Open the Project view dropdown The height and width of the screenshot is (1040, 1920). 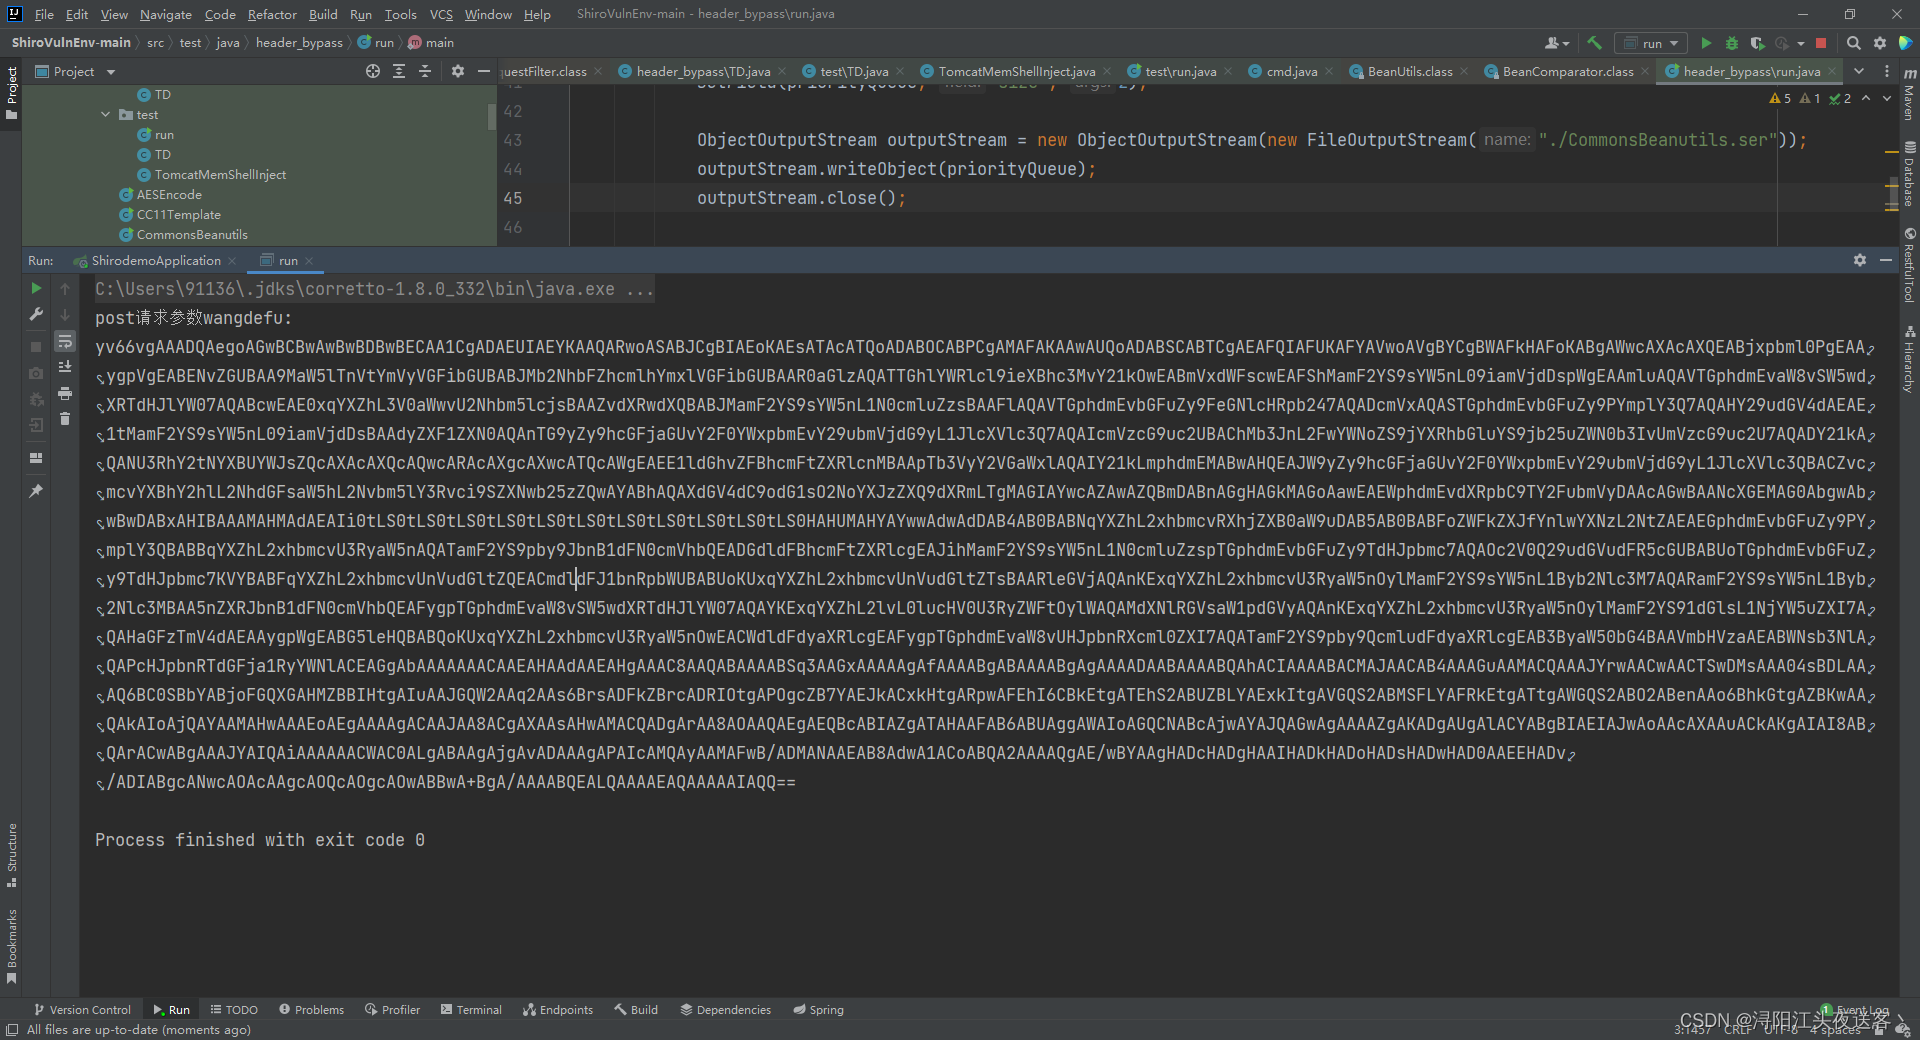[x=75, y=72]
